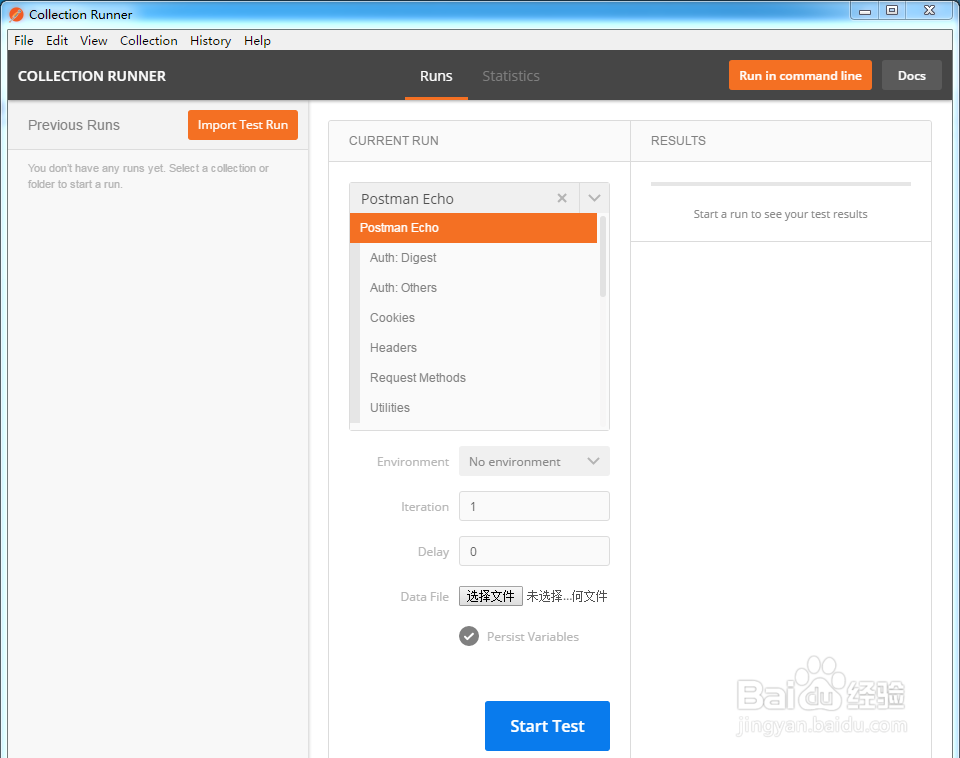Switch to the Statistics tab
Screen dimensions: 960x758
[511, 76]
